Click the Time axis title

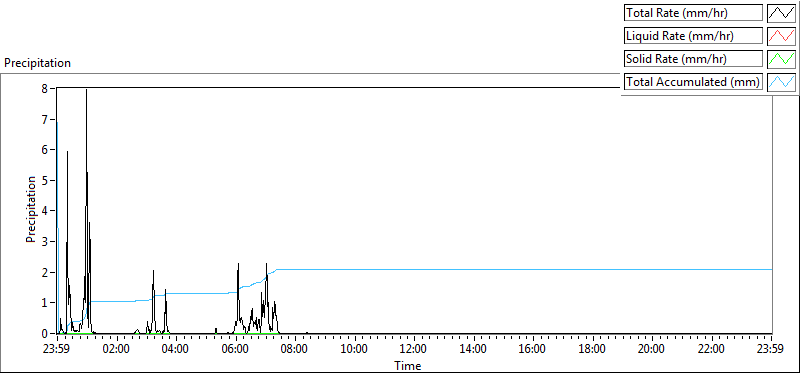coord(407,365)
